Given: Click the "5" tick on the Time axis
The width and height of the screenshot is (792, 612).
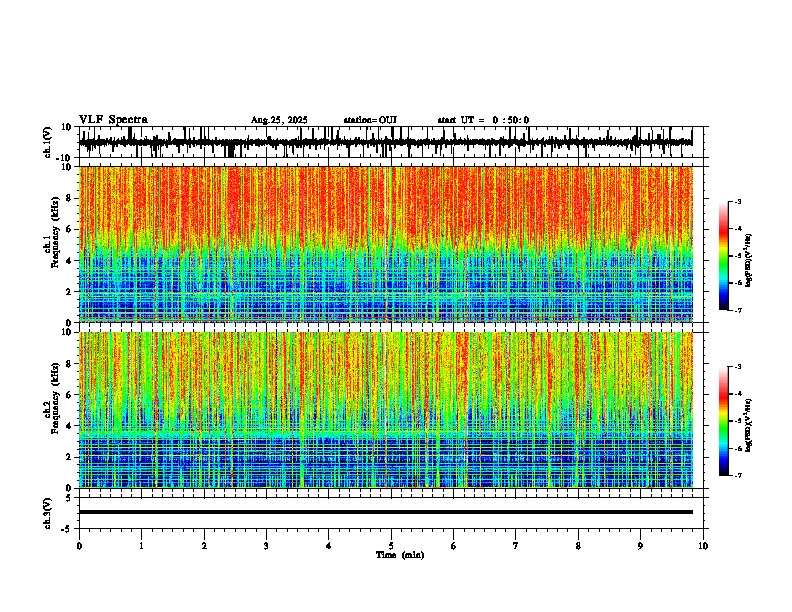Looking at the screenshot, I should pyautogui.click(x=391, y=546).
